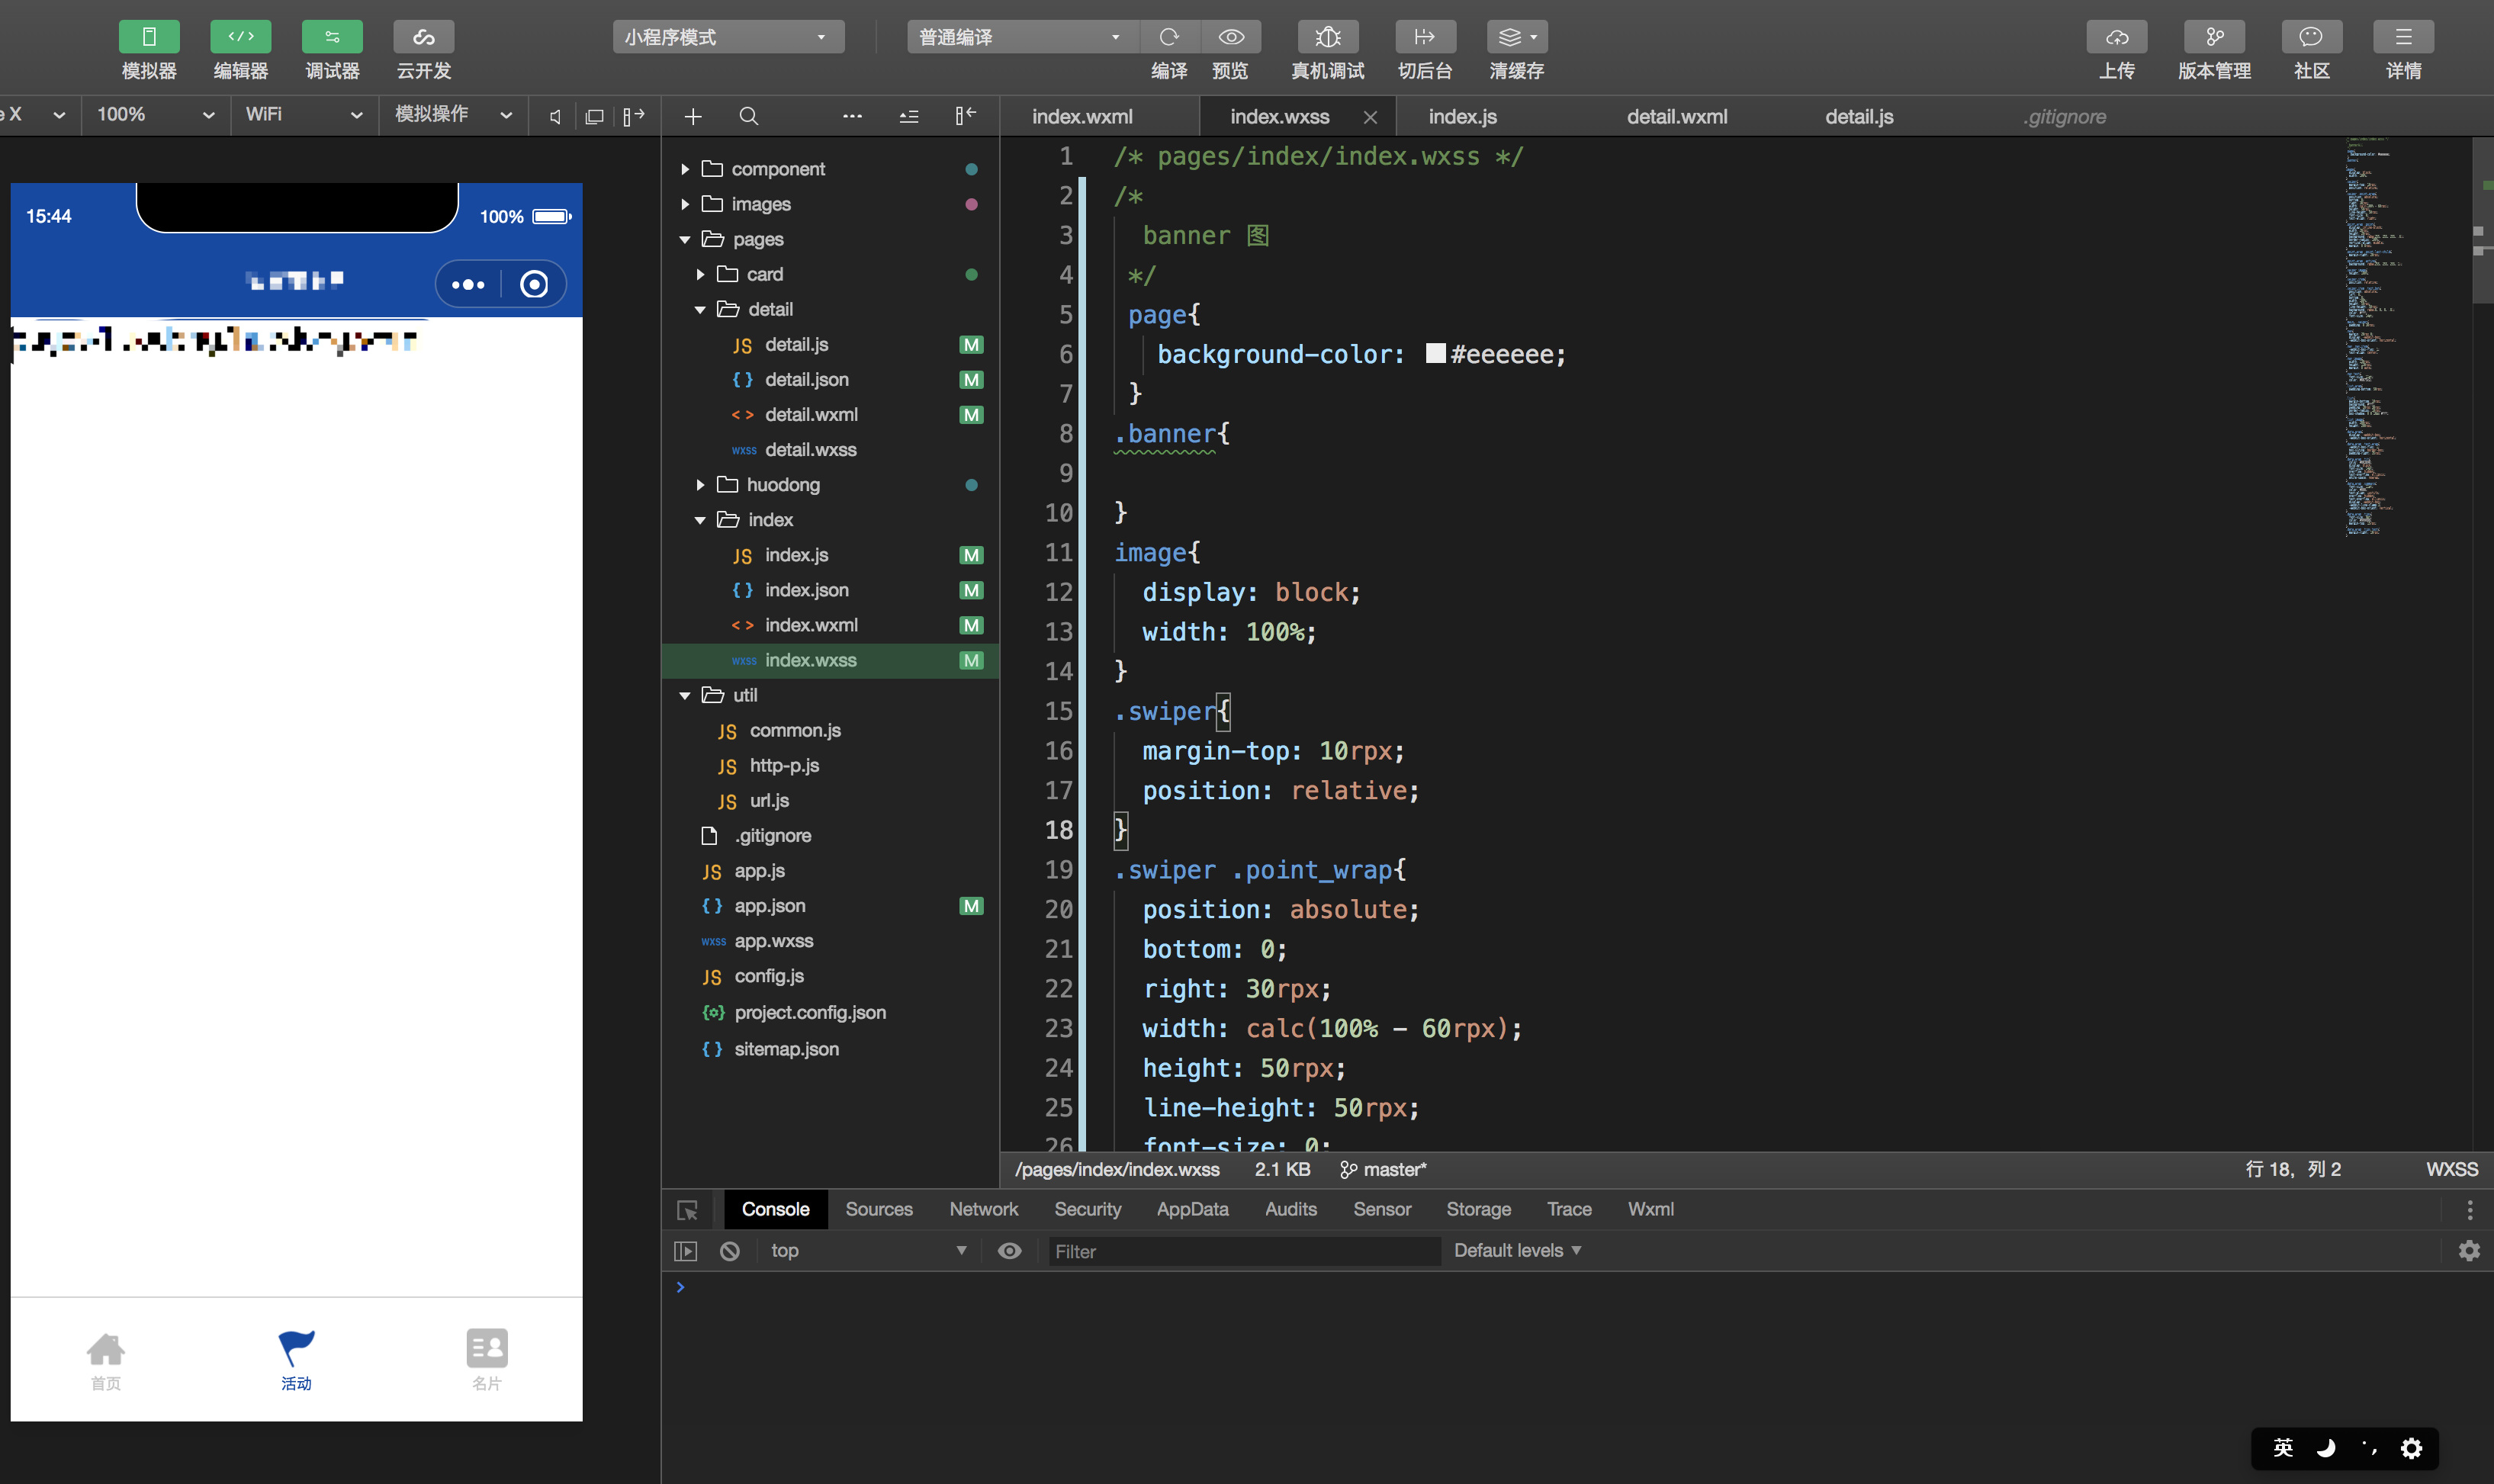This screenshot has height=1484, width=2494.
Task: Tap the 名片 tab in simulator
Action: pyautogui.click(x=486, y=1359)
